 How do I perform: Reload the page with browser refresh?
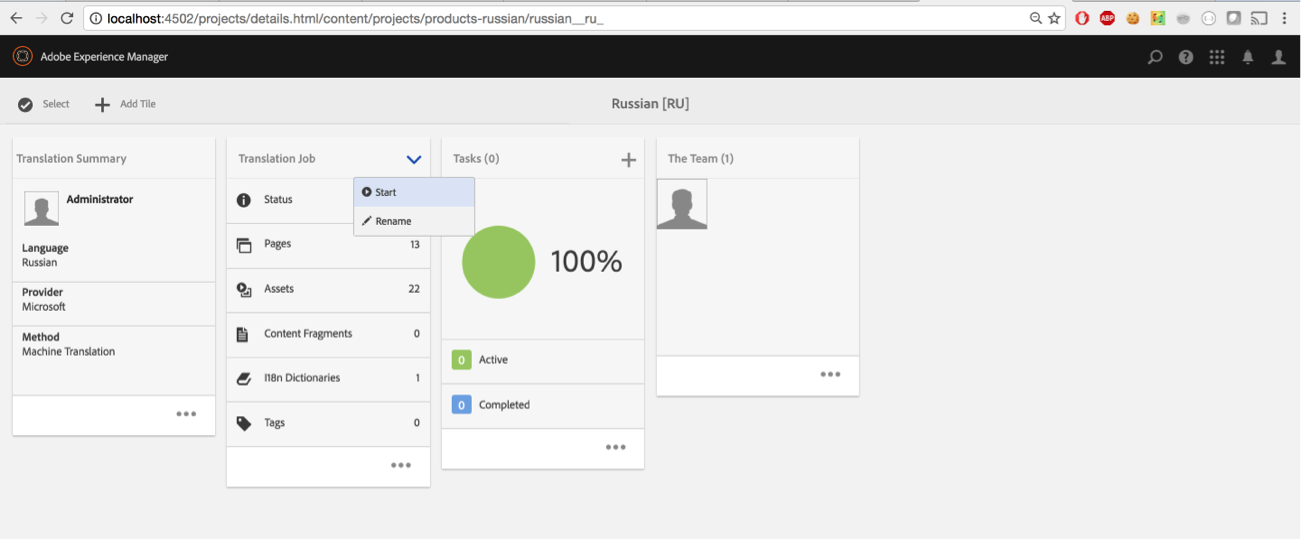click(67, 18)
